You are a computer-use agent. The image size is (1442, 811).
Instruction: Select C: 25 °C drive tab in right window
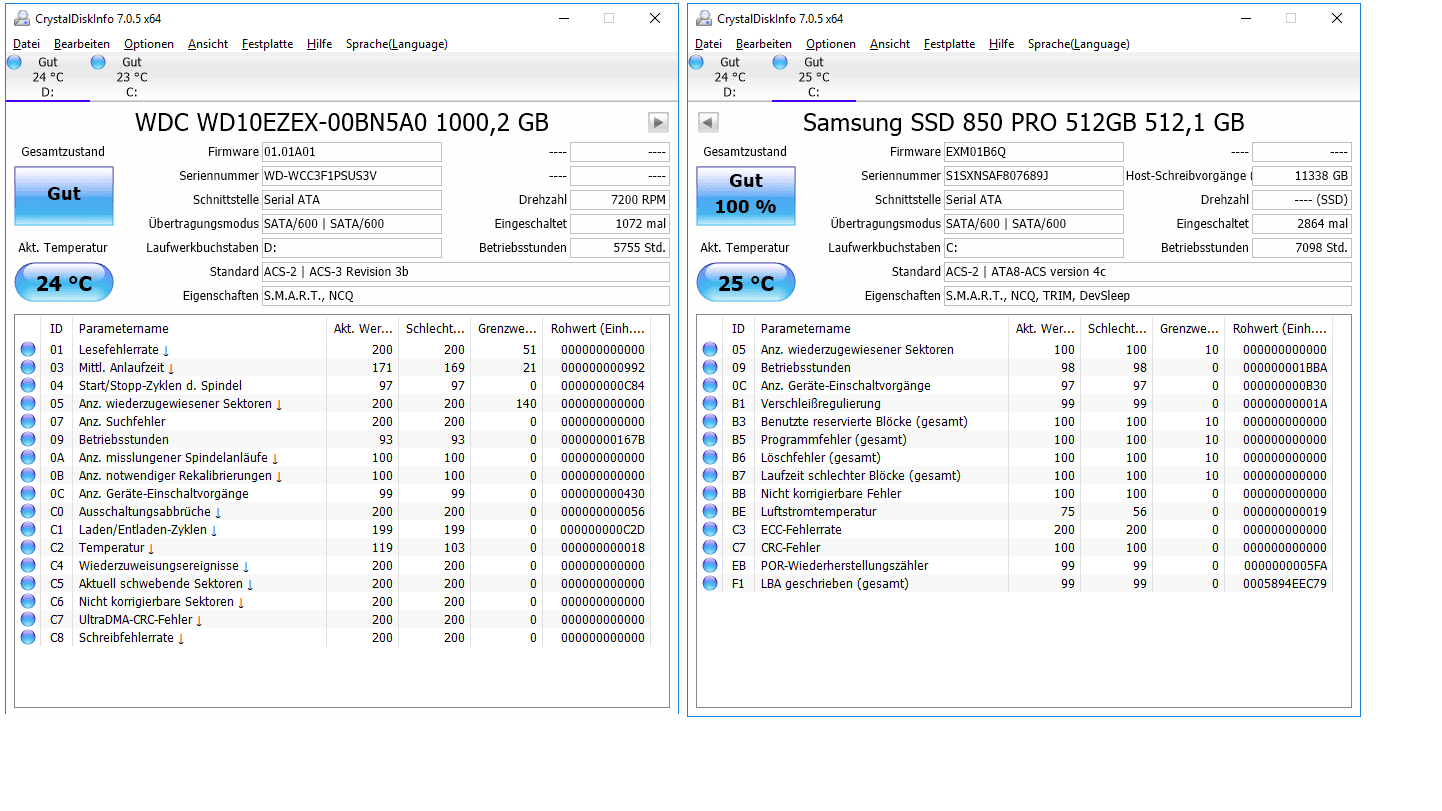pyautogui.click(x=813, y=77)
